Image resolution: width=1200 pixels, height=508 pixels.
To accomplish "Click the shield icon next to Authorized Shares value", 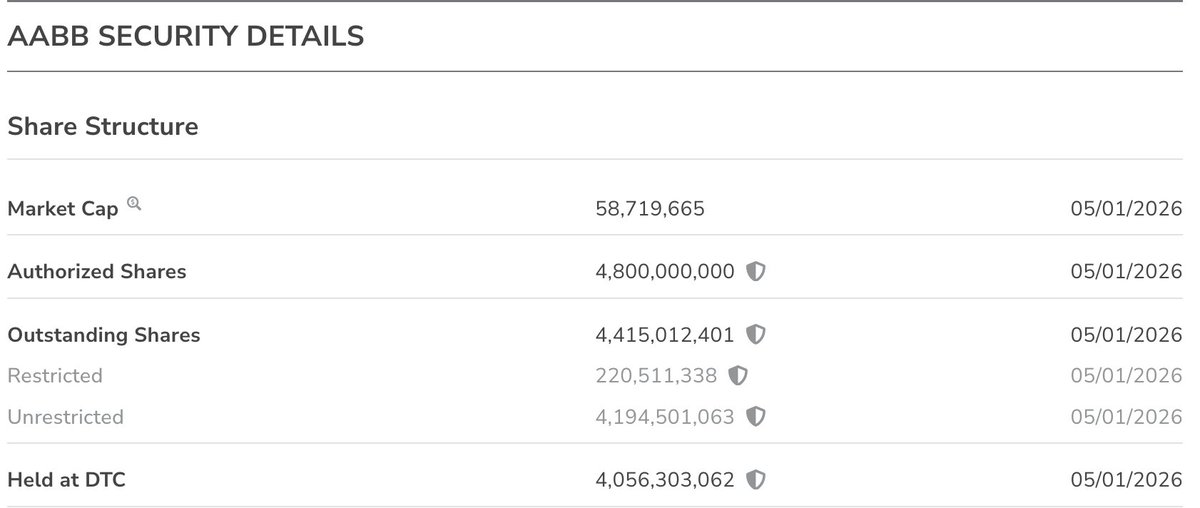I will click(x=757, y=271).
